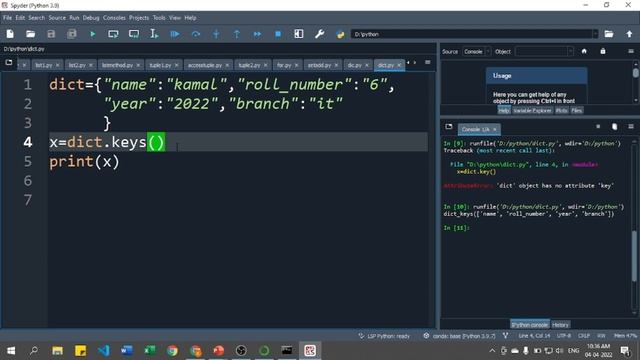Open the PYTHONPATH manager
The height and width of the screenshot is (360, 640).
point(340,34)
